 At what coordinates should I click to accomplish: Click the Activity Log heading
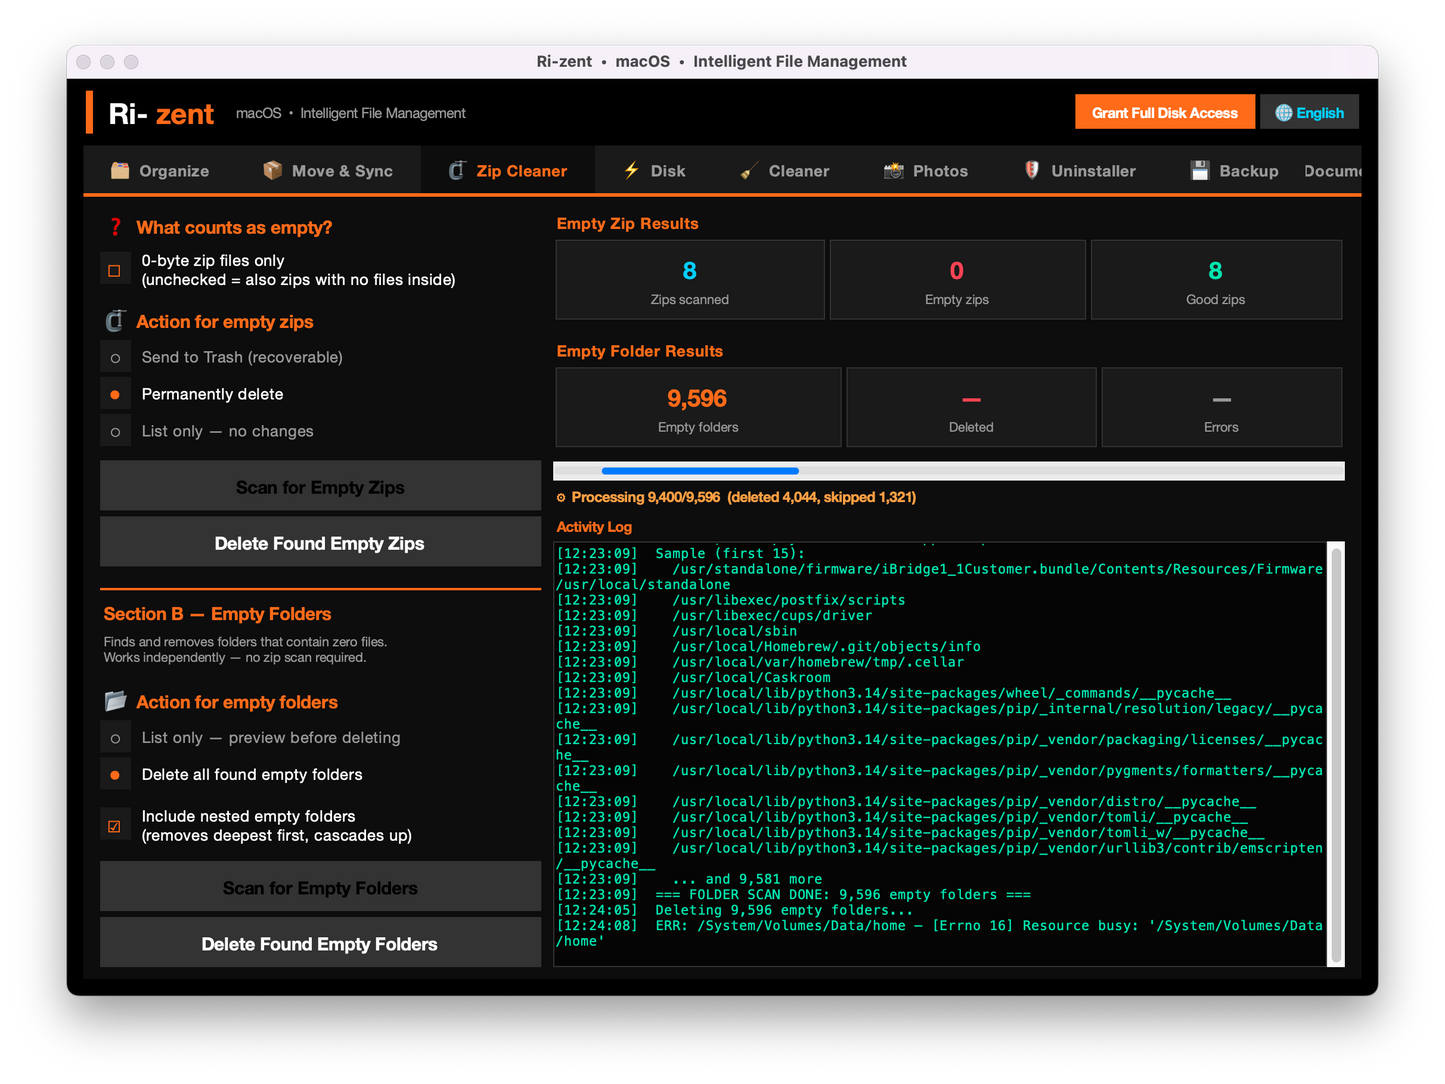[x=594, y=527]
